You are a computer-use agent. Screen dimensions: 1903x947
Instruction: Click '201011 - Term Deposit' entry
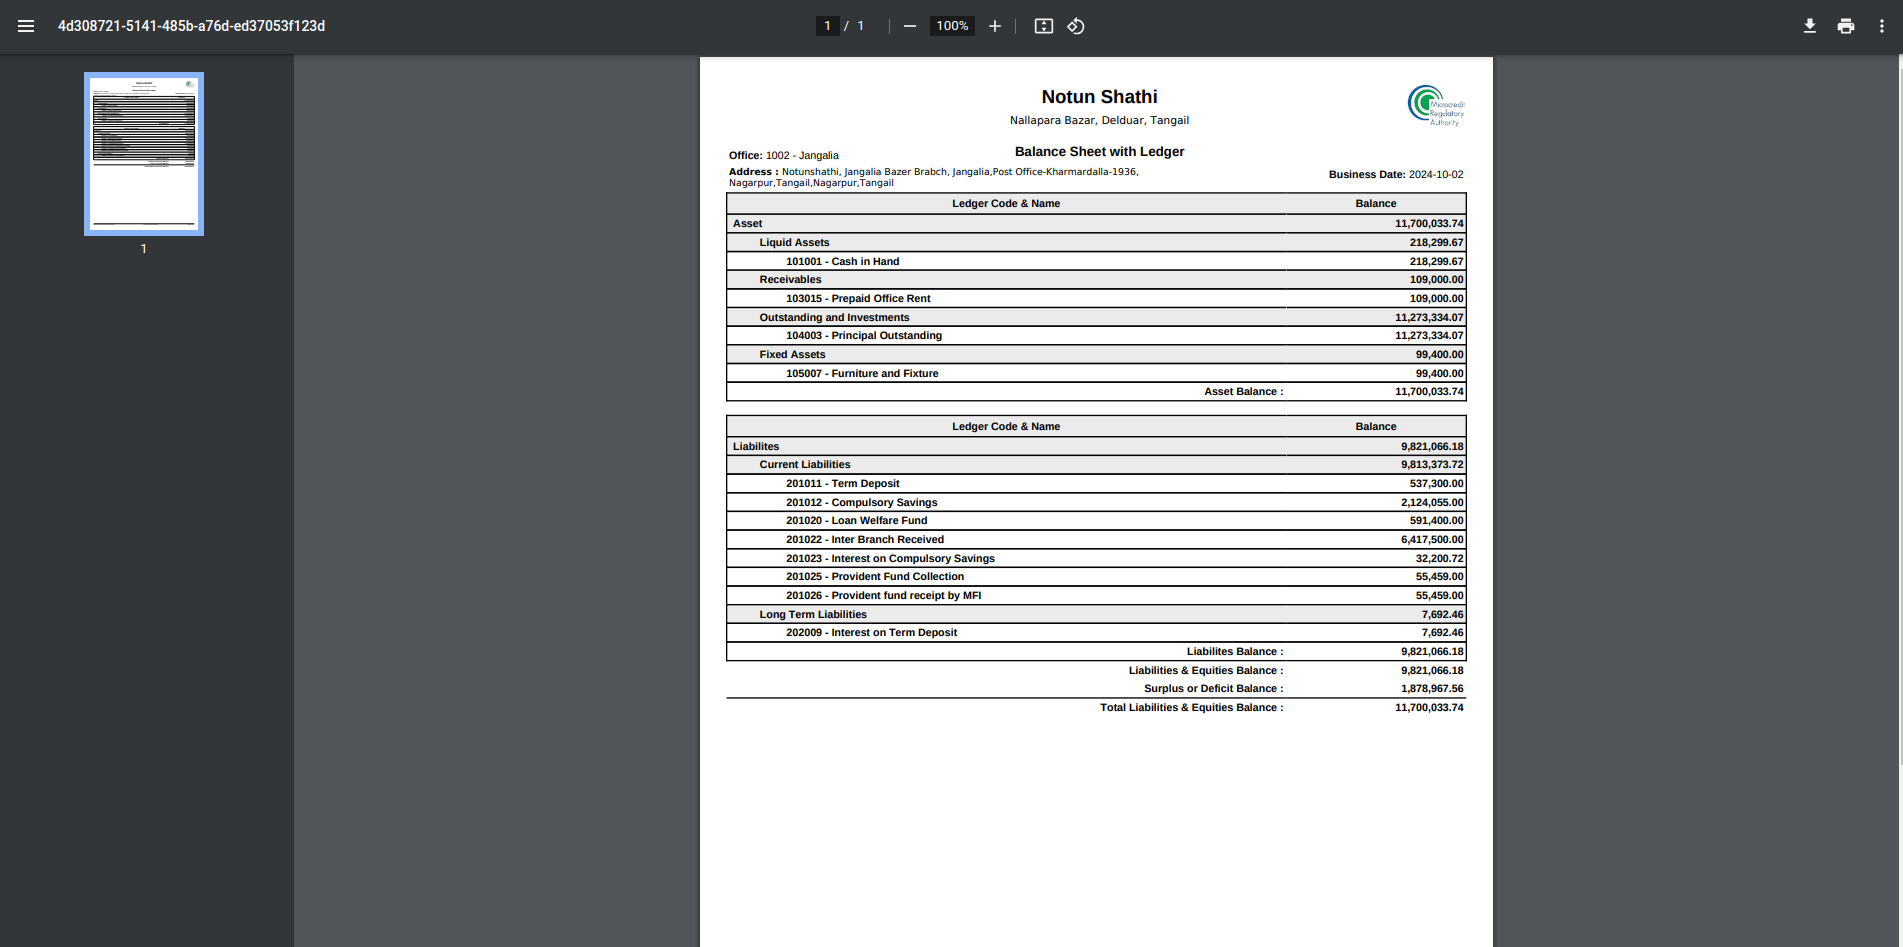[x=843, y=484]
